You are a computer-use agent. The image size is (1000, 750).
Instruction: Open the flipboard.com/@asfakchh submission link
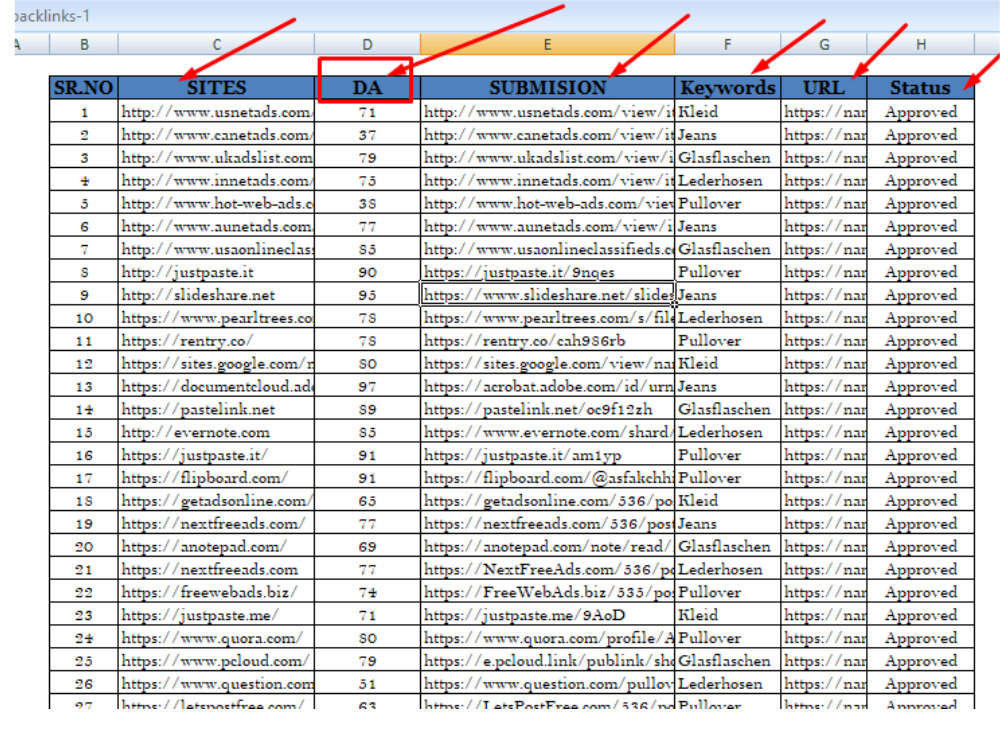[547, 478]
